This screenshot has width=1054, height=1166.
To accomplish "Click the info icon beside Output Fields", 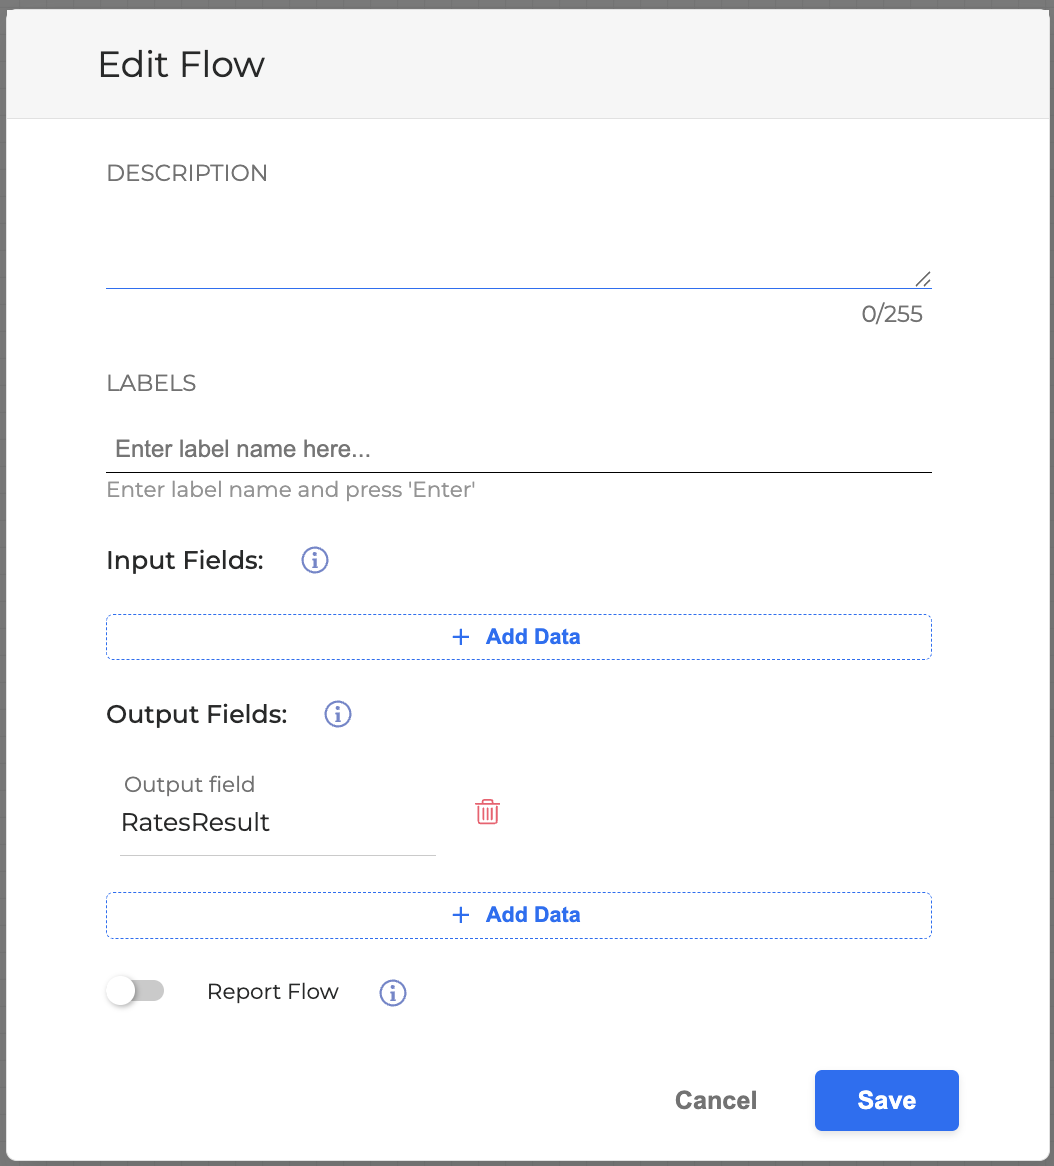I will click(338, 715).
